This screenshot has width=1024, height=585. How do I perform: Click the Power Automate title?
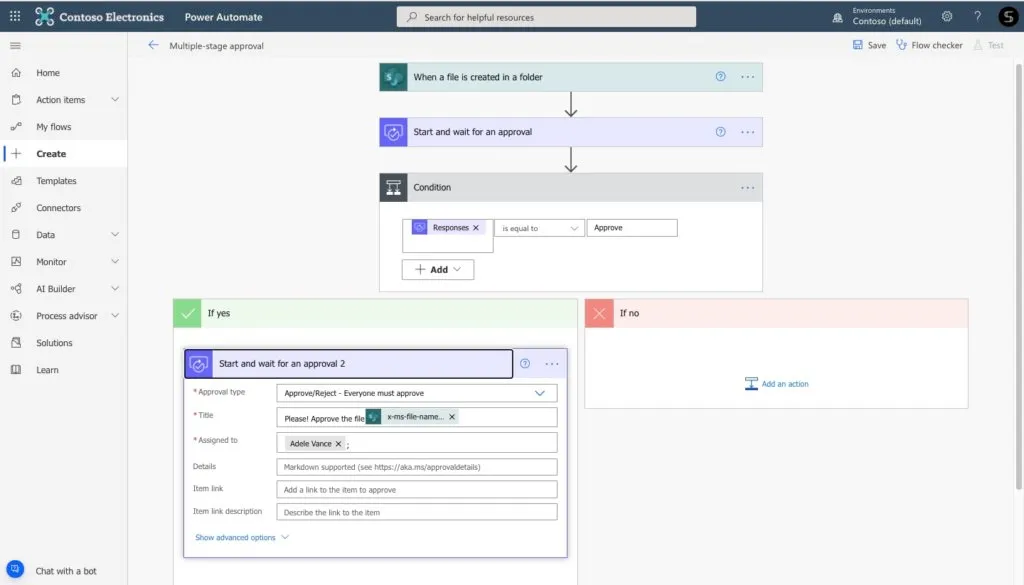(223, 17)
